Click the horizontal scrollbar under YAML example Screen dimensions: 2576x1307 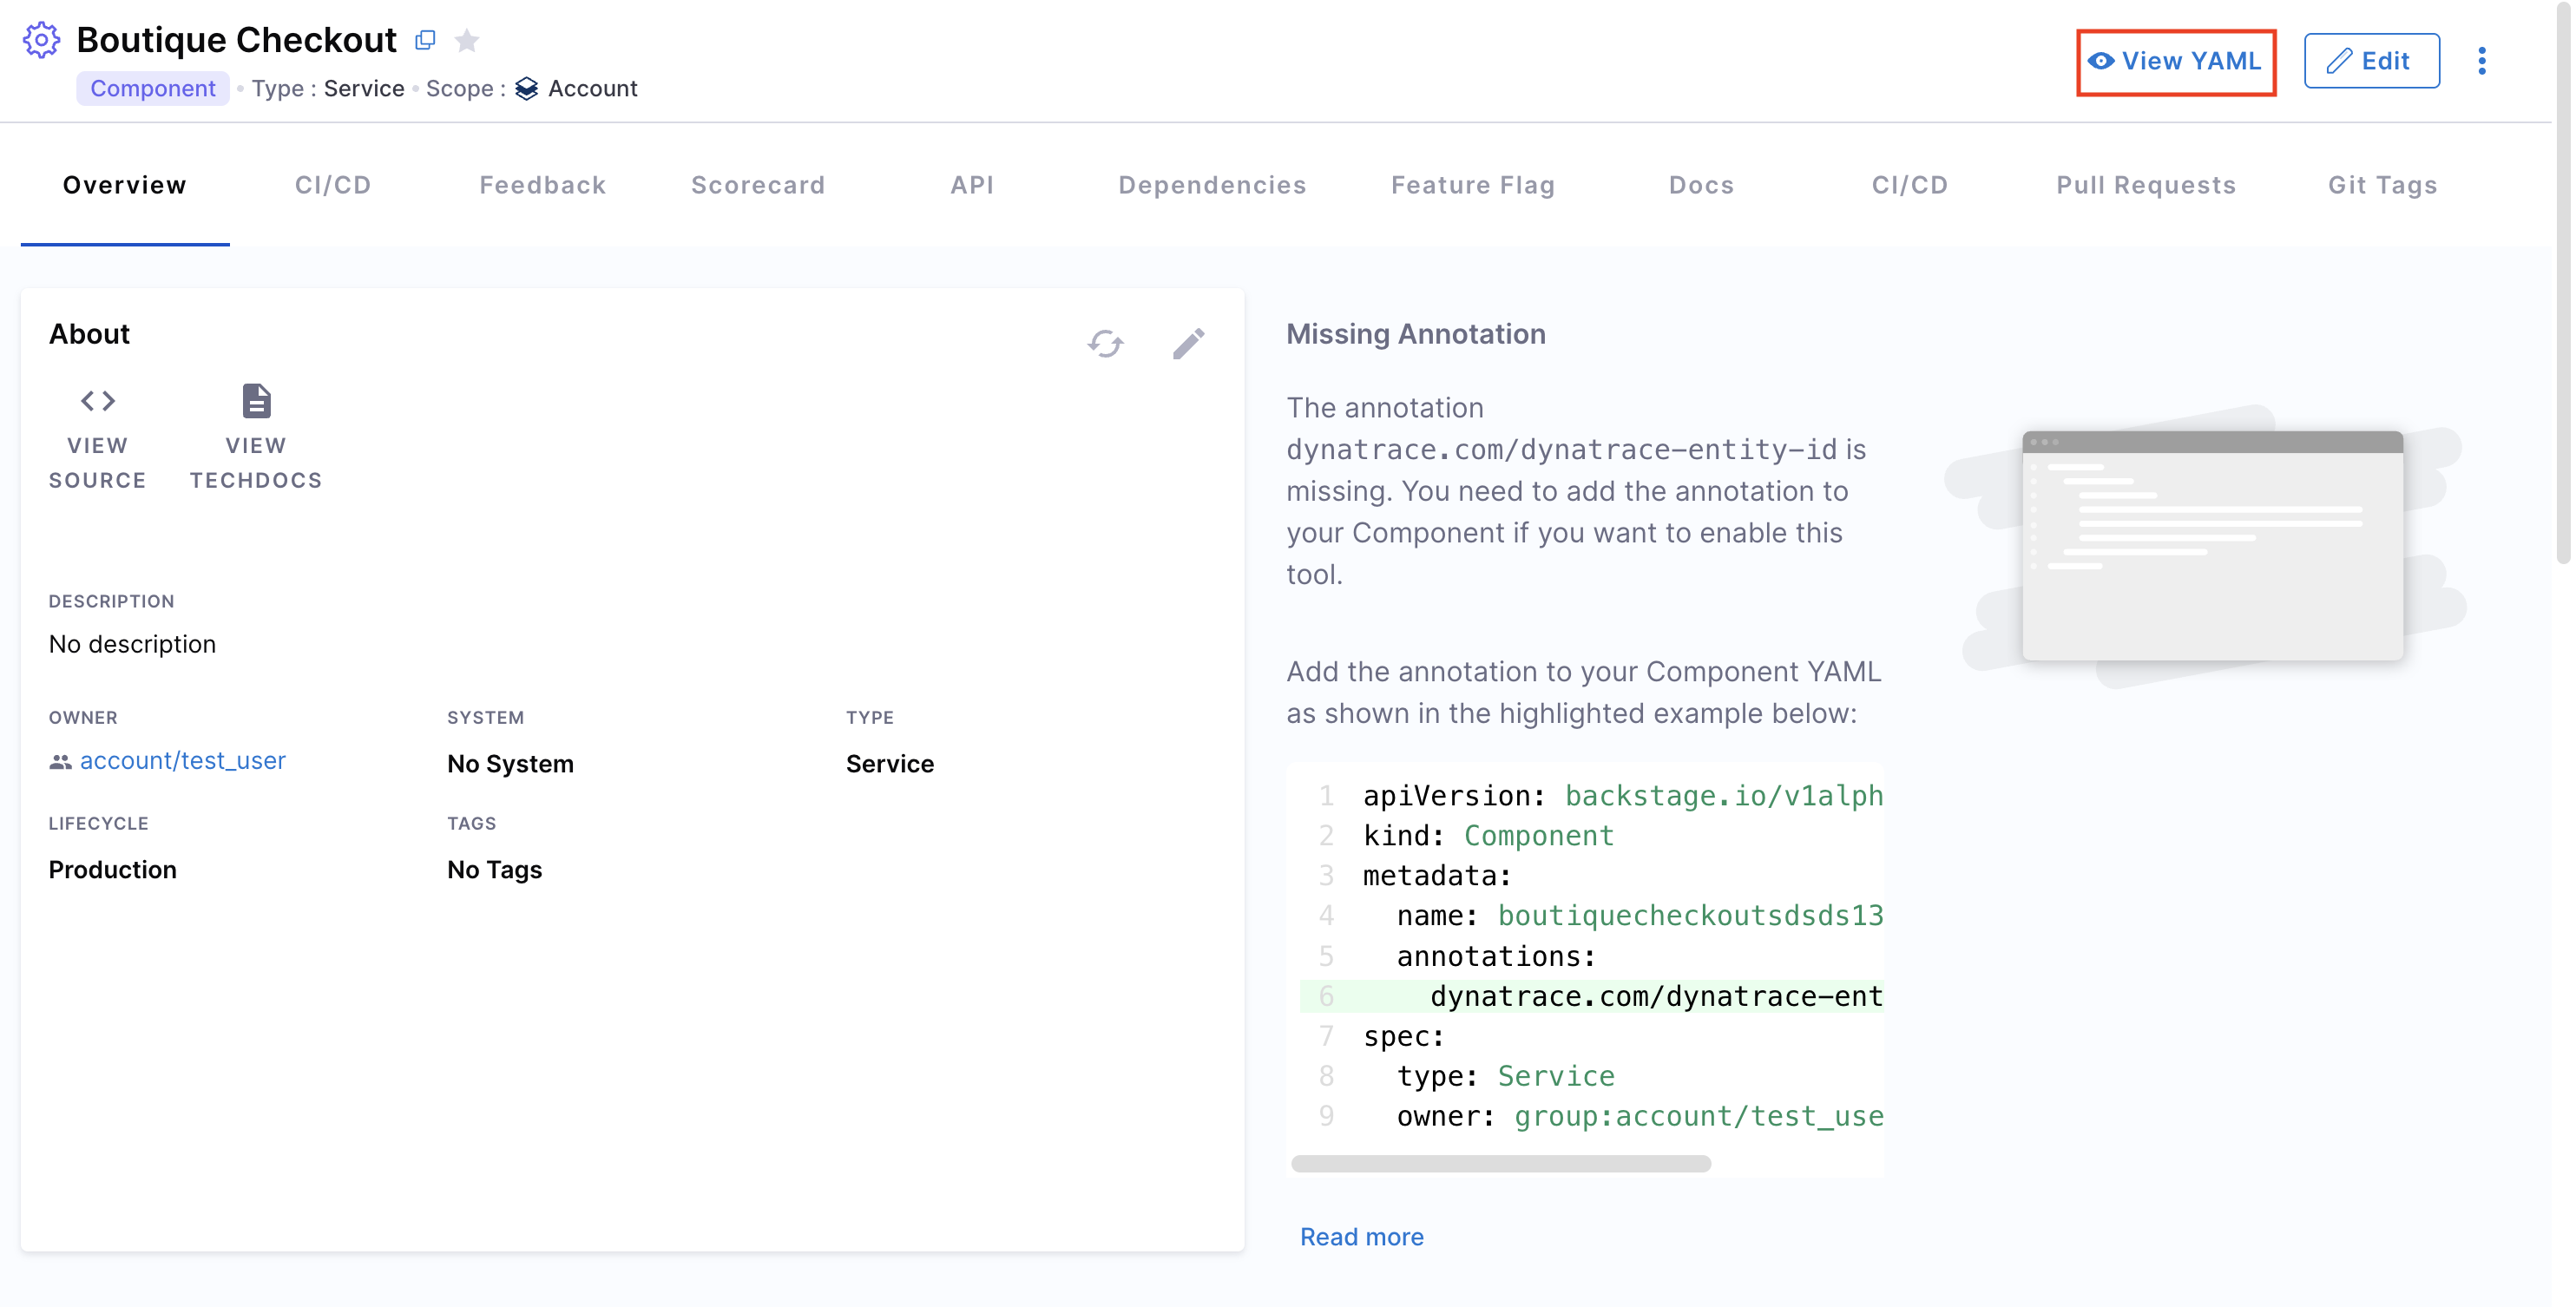(1500, 1164)
